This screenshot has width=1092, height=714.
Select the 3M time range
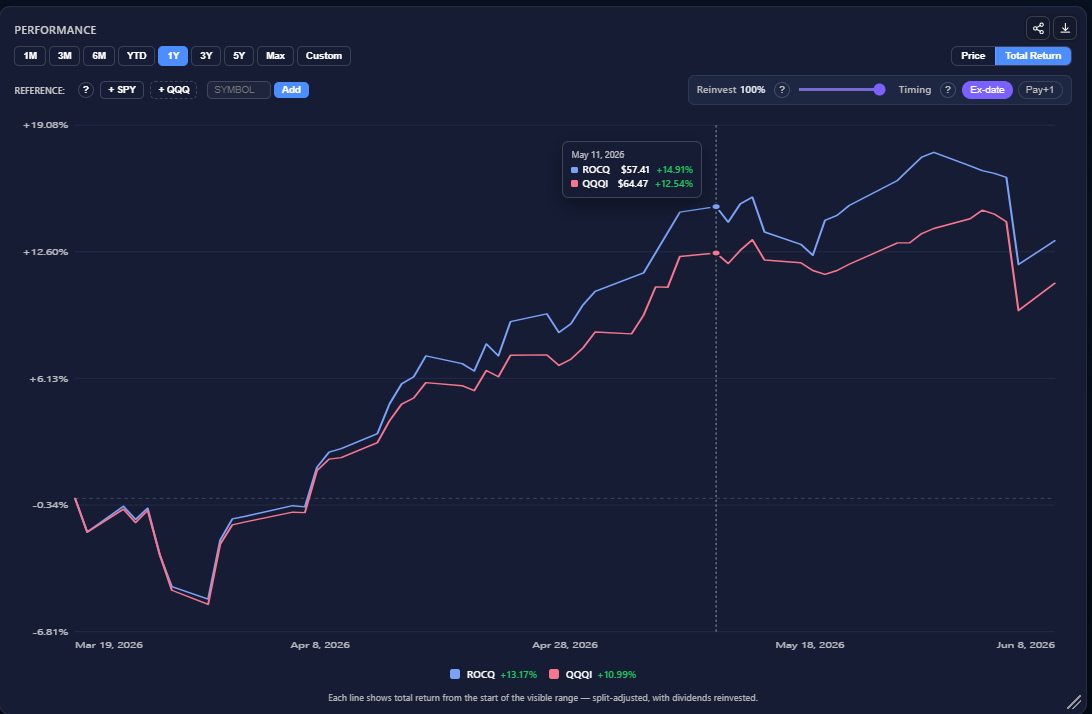pos(64,56)
